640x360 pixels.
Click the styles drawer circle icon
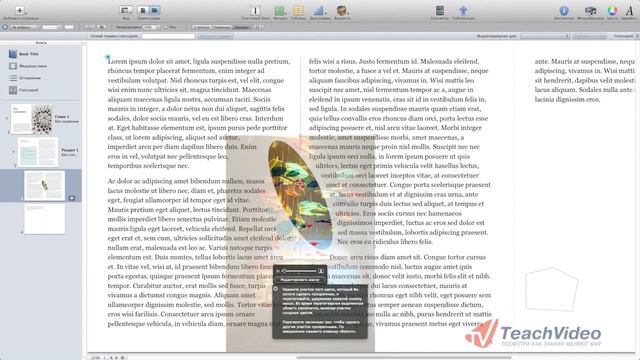(5, 27)
